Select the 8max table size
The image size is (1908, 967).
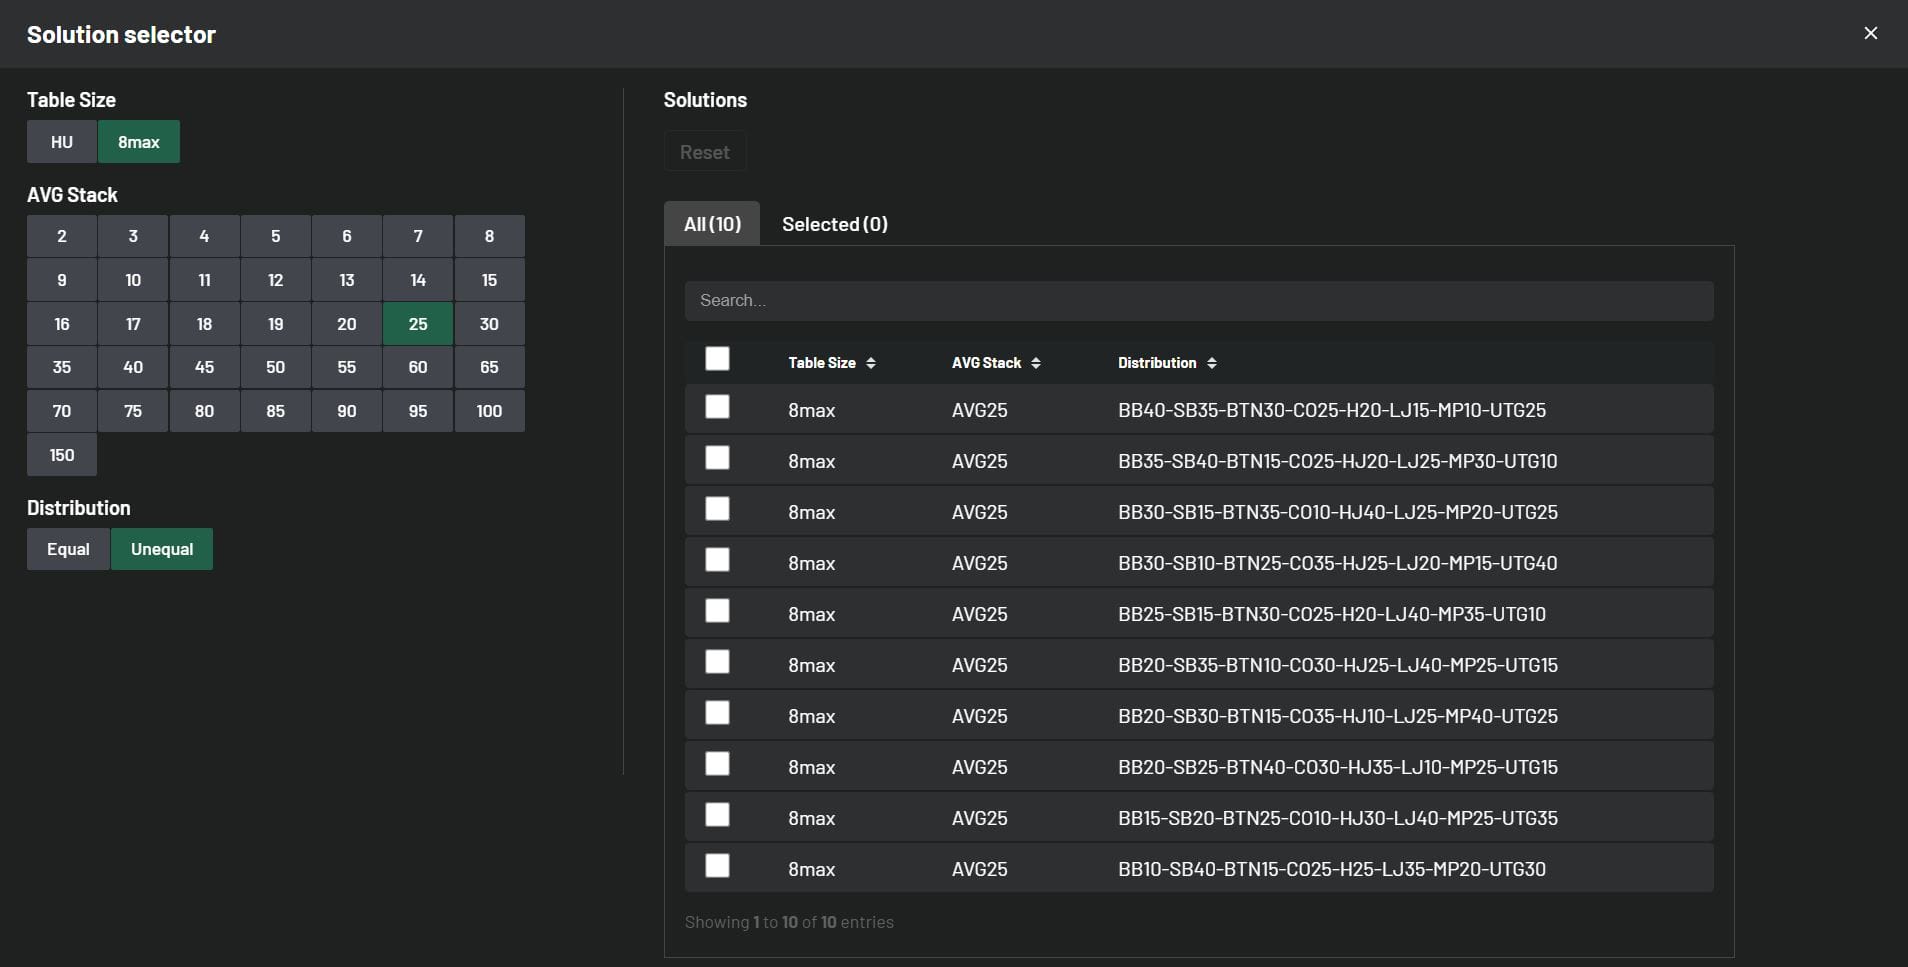pyautogui.click(x=139, y=142)
